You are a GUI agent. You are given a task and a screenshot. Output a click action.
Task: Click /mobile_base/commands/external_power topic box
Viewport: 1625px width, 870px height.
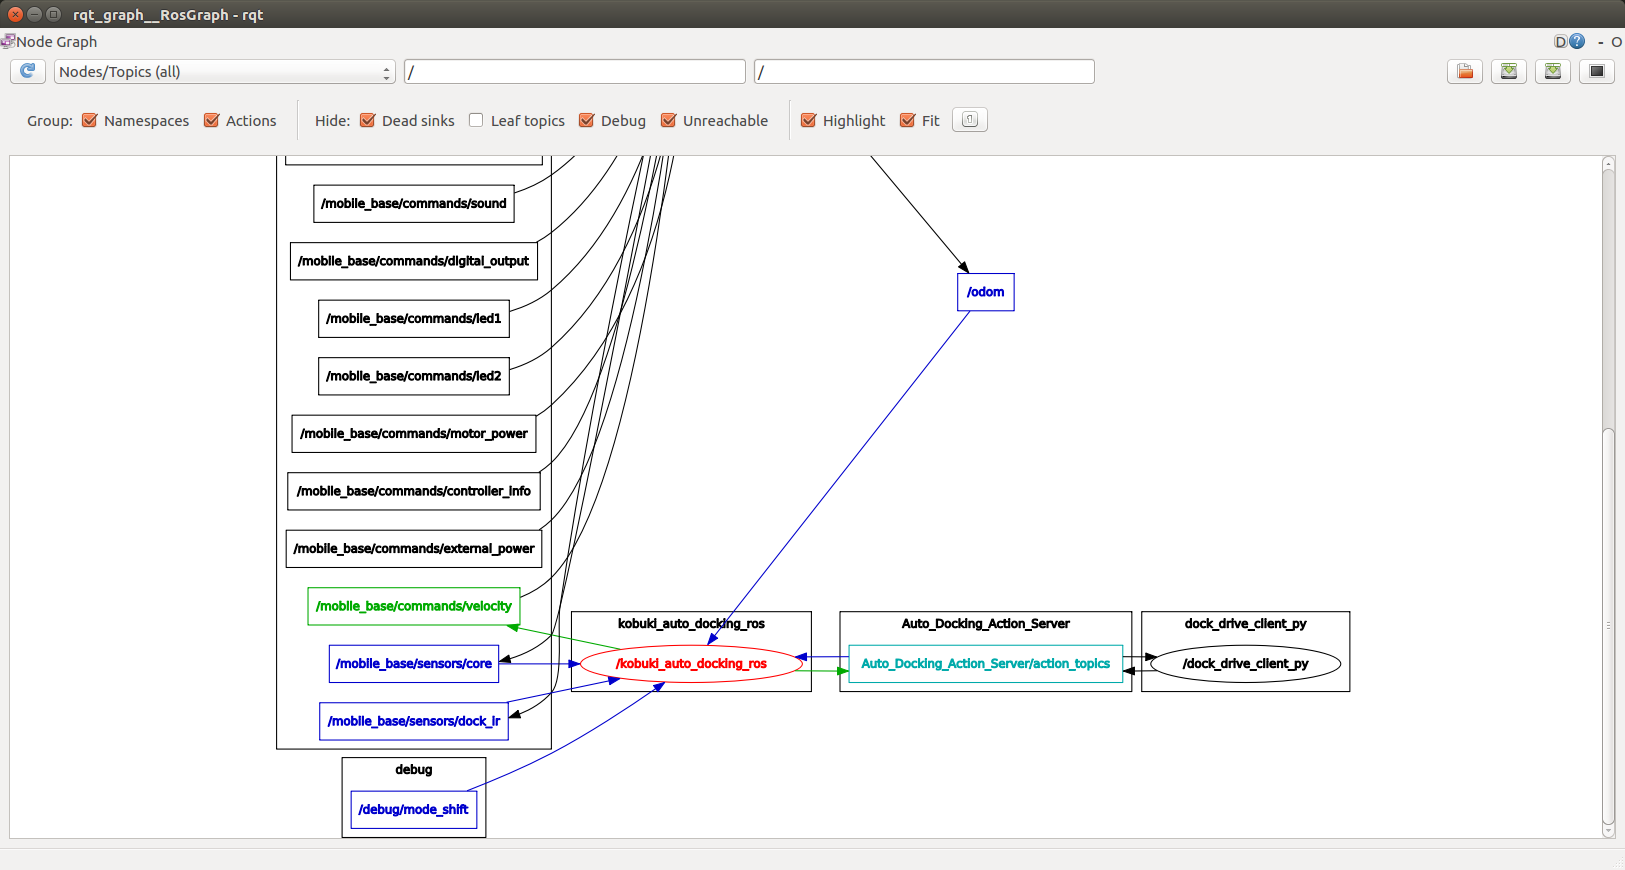[414, 548]
